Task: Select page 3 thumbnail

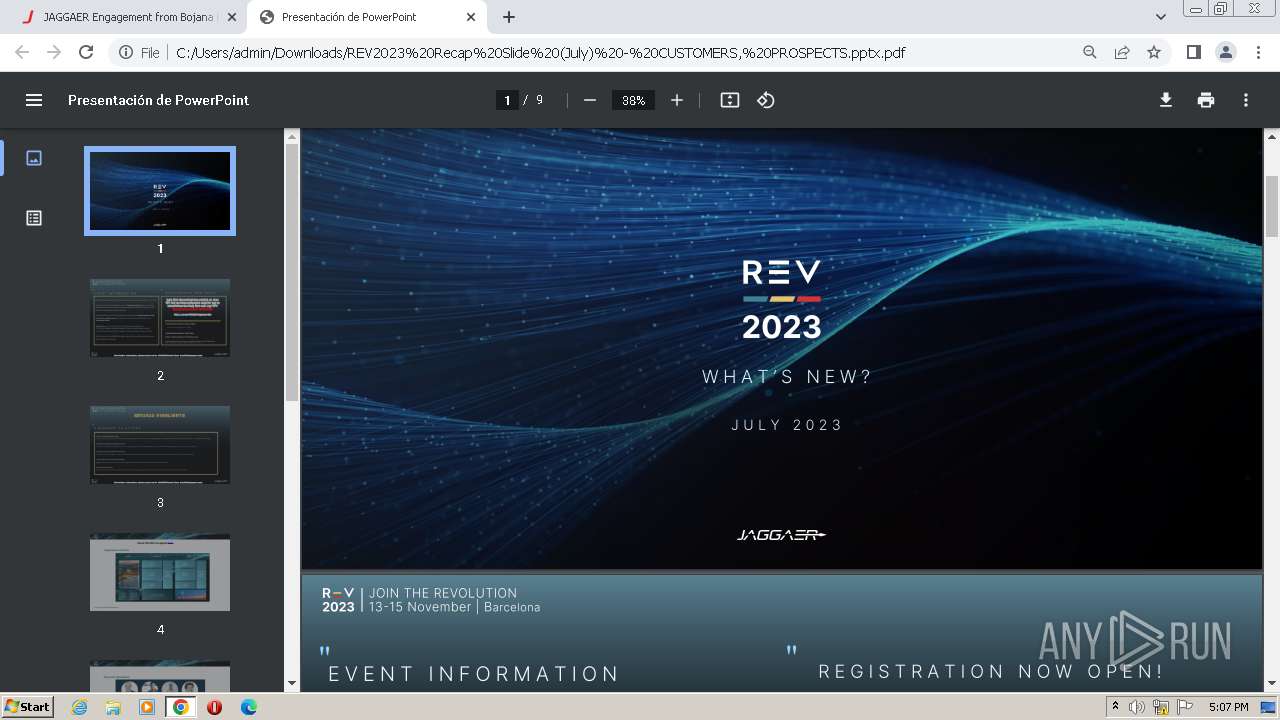Action: [x=160, y=445]
